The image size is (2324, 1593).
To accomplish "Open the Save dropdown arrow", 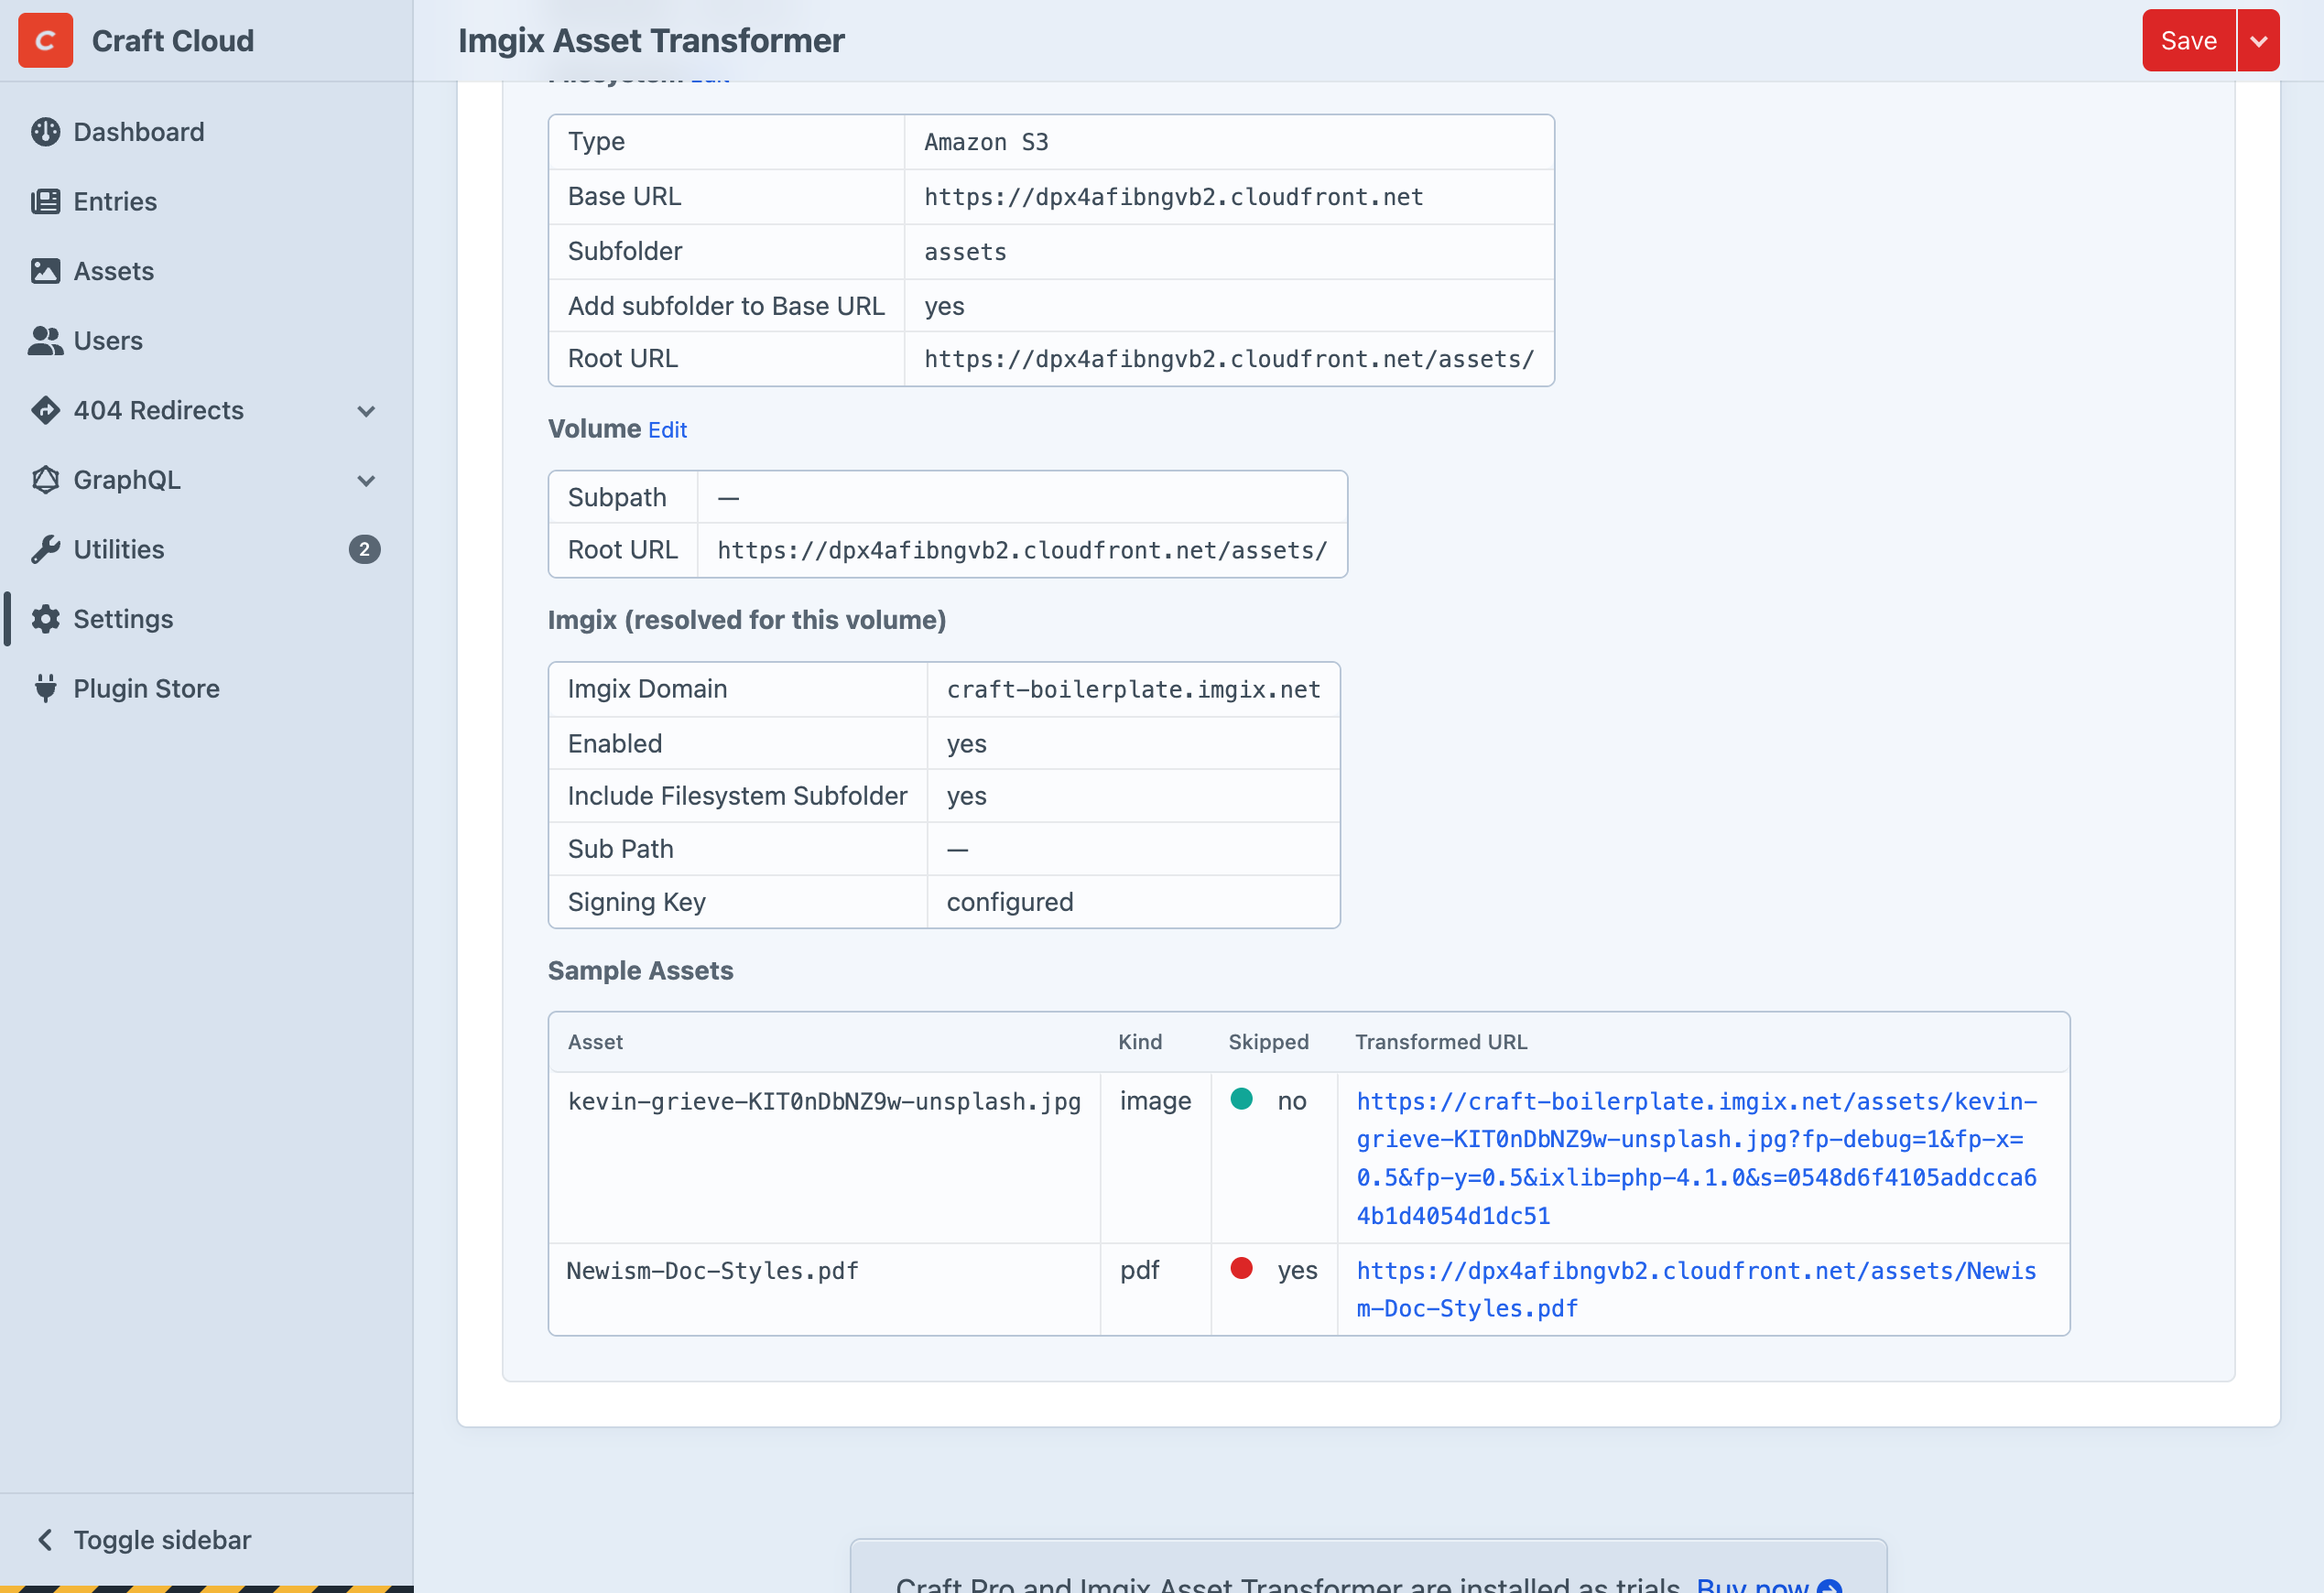I will 2259,40.
